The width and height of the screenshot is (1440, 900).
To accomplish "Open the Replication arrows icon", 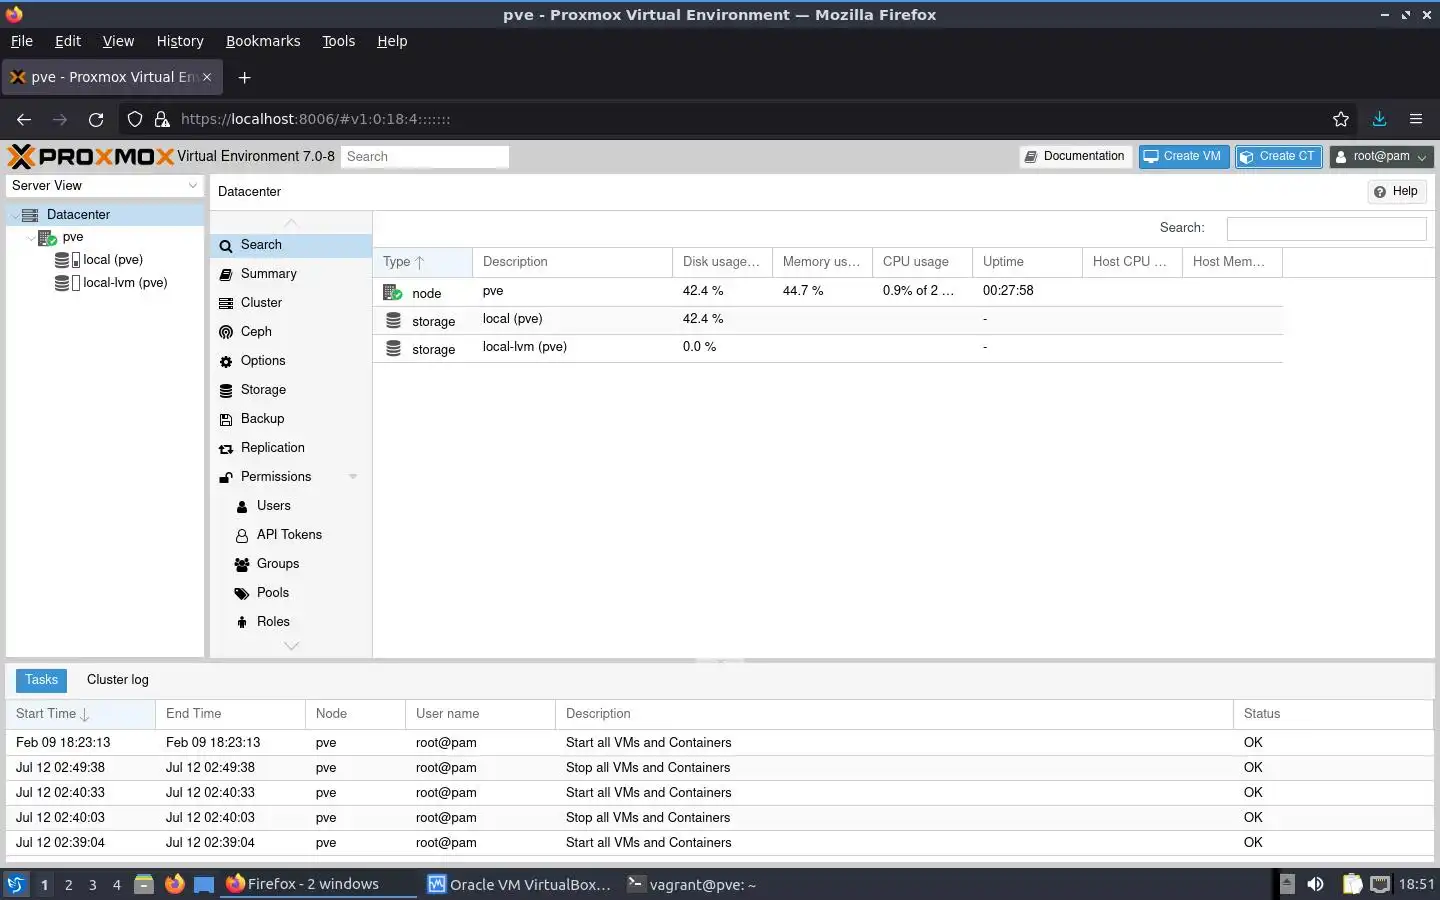I will [226, 448].
